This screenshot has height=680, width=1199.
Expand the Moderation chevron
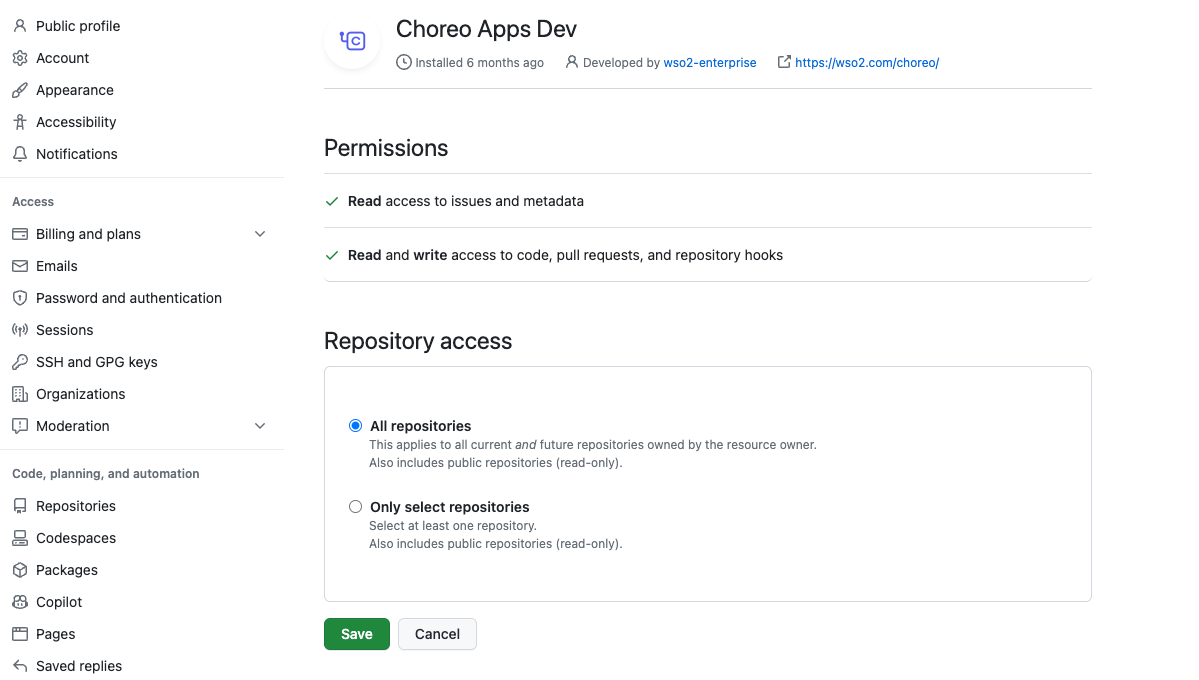tap(260, 426)
